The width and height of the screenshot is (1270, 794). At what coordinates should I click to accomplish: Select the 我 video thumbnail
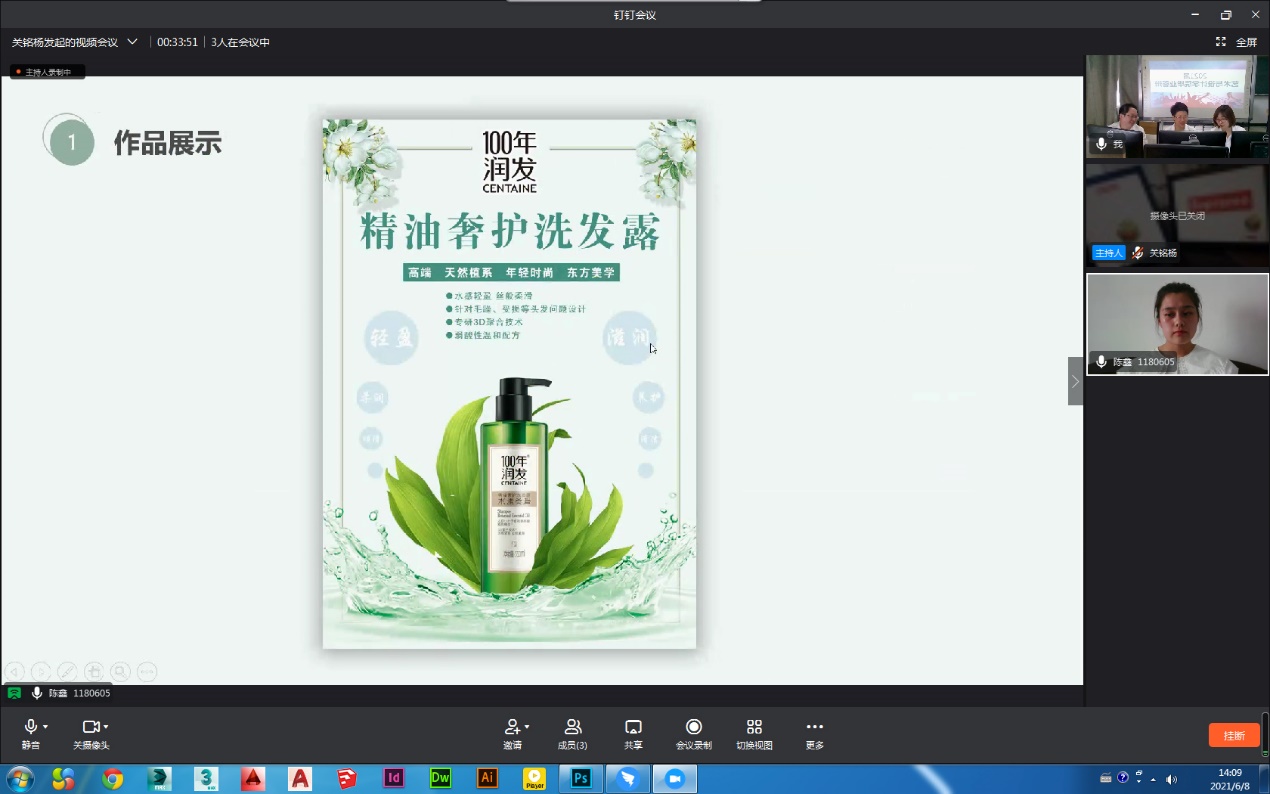pyautogui.click(x=1177, y=106)
